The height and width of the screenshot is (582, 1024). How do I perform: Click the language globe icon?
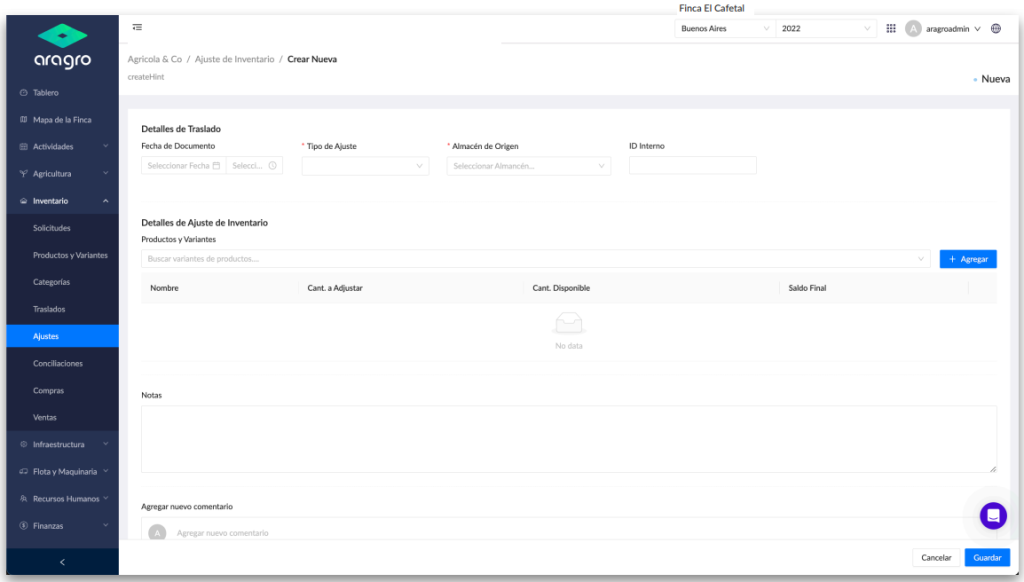tap(996, 29)
